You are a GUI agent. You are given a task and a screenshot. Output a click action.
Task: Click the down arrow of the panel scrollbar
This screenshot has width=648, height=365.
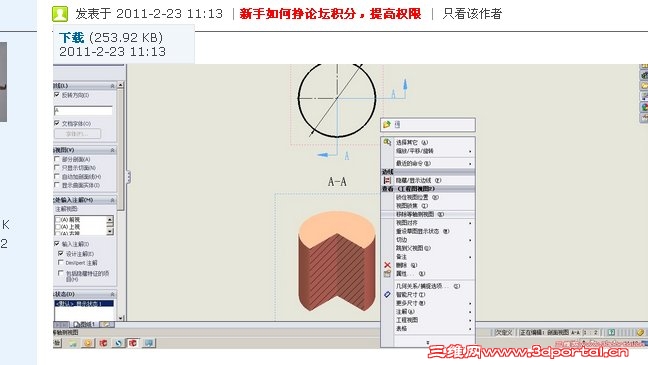[121, 318]
